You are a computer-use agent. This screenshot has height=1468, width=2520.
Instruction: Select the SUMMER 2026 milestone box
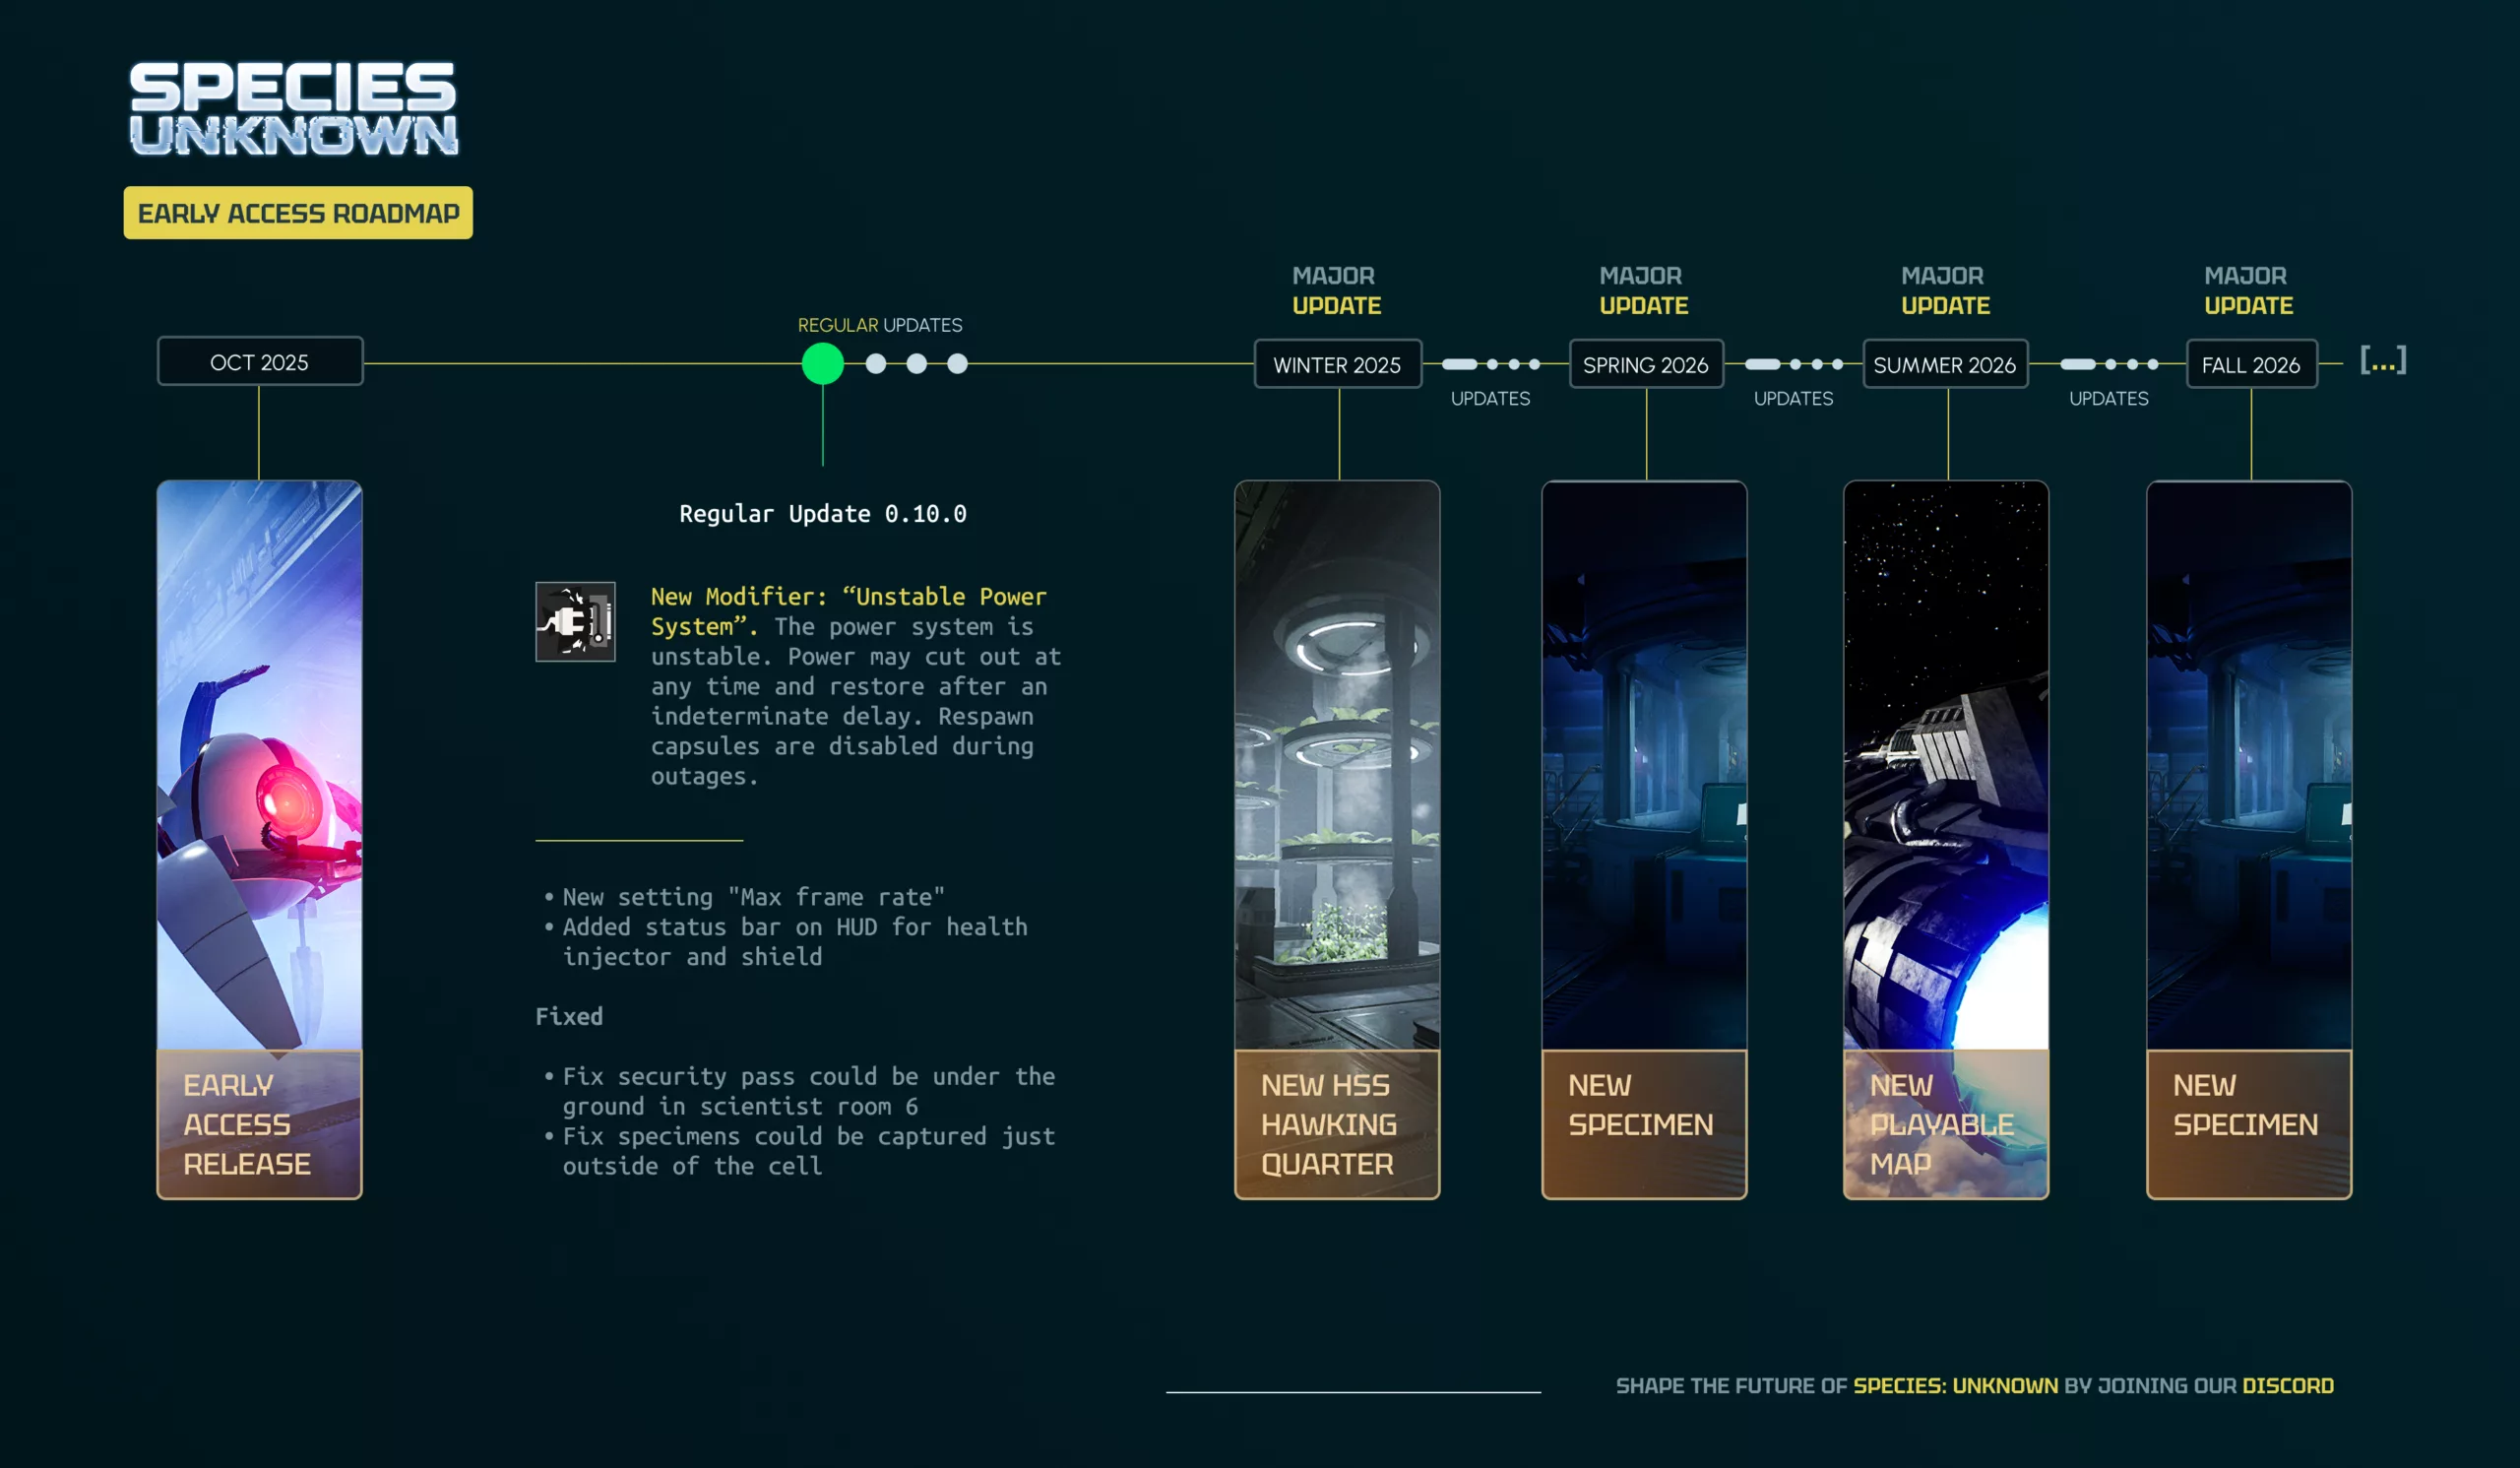(1944, 365)
